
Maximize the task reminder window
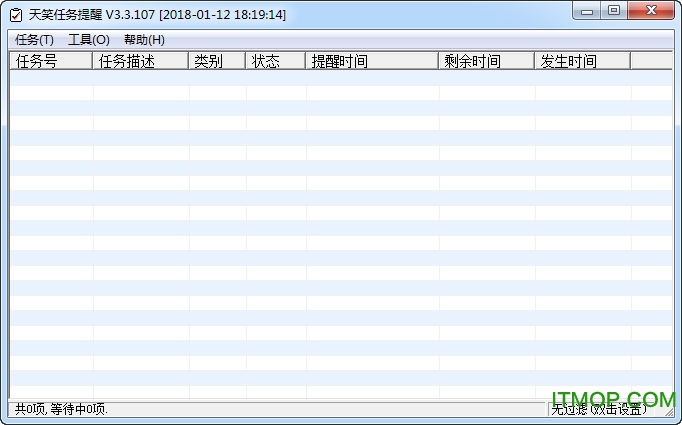tap(614, 11)
